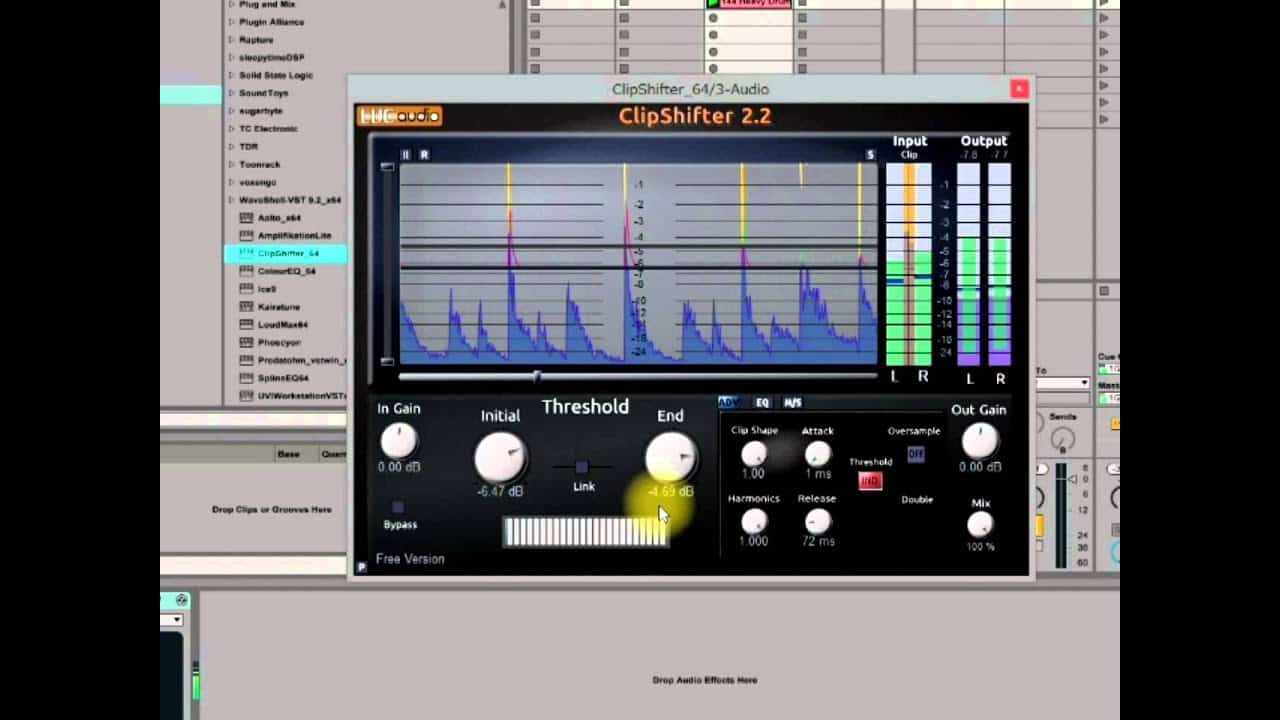The width and height of the screenshot is (1280, 720).
Task: Toggle the Bypass control
Action: [x=398, y=507]
